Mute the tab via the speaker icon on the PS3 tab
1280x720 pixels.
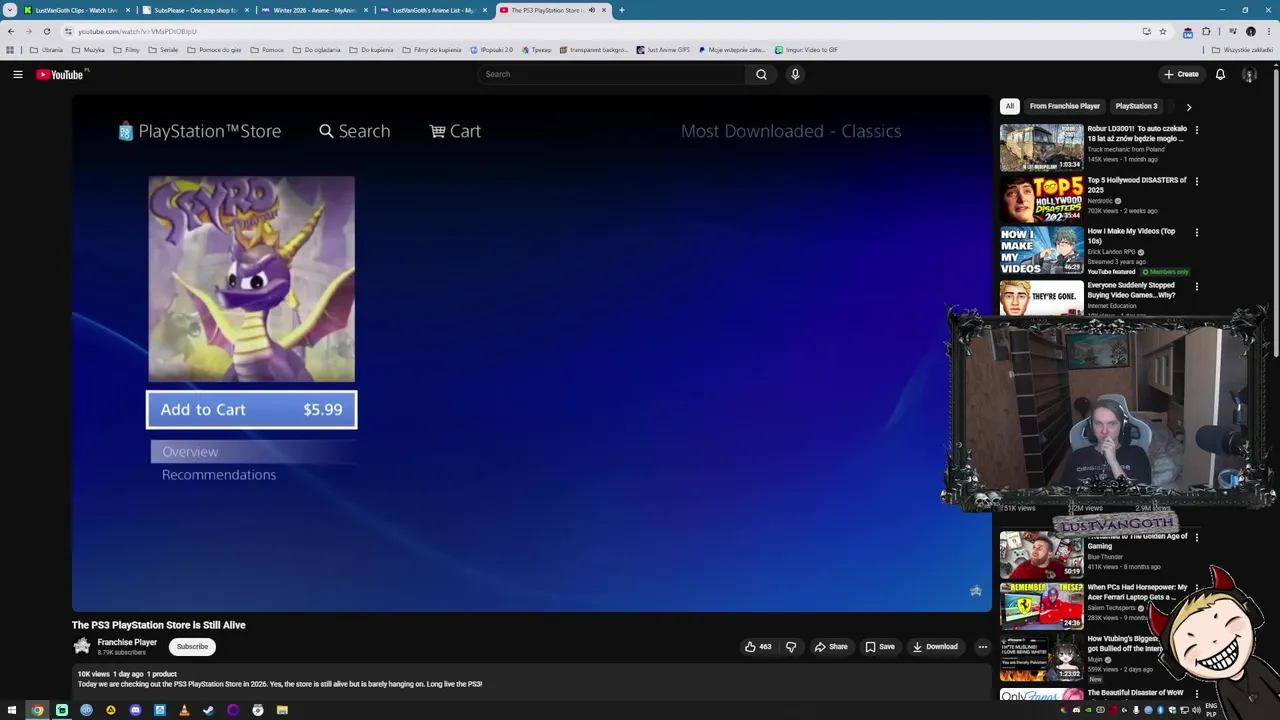591,10
